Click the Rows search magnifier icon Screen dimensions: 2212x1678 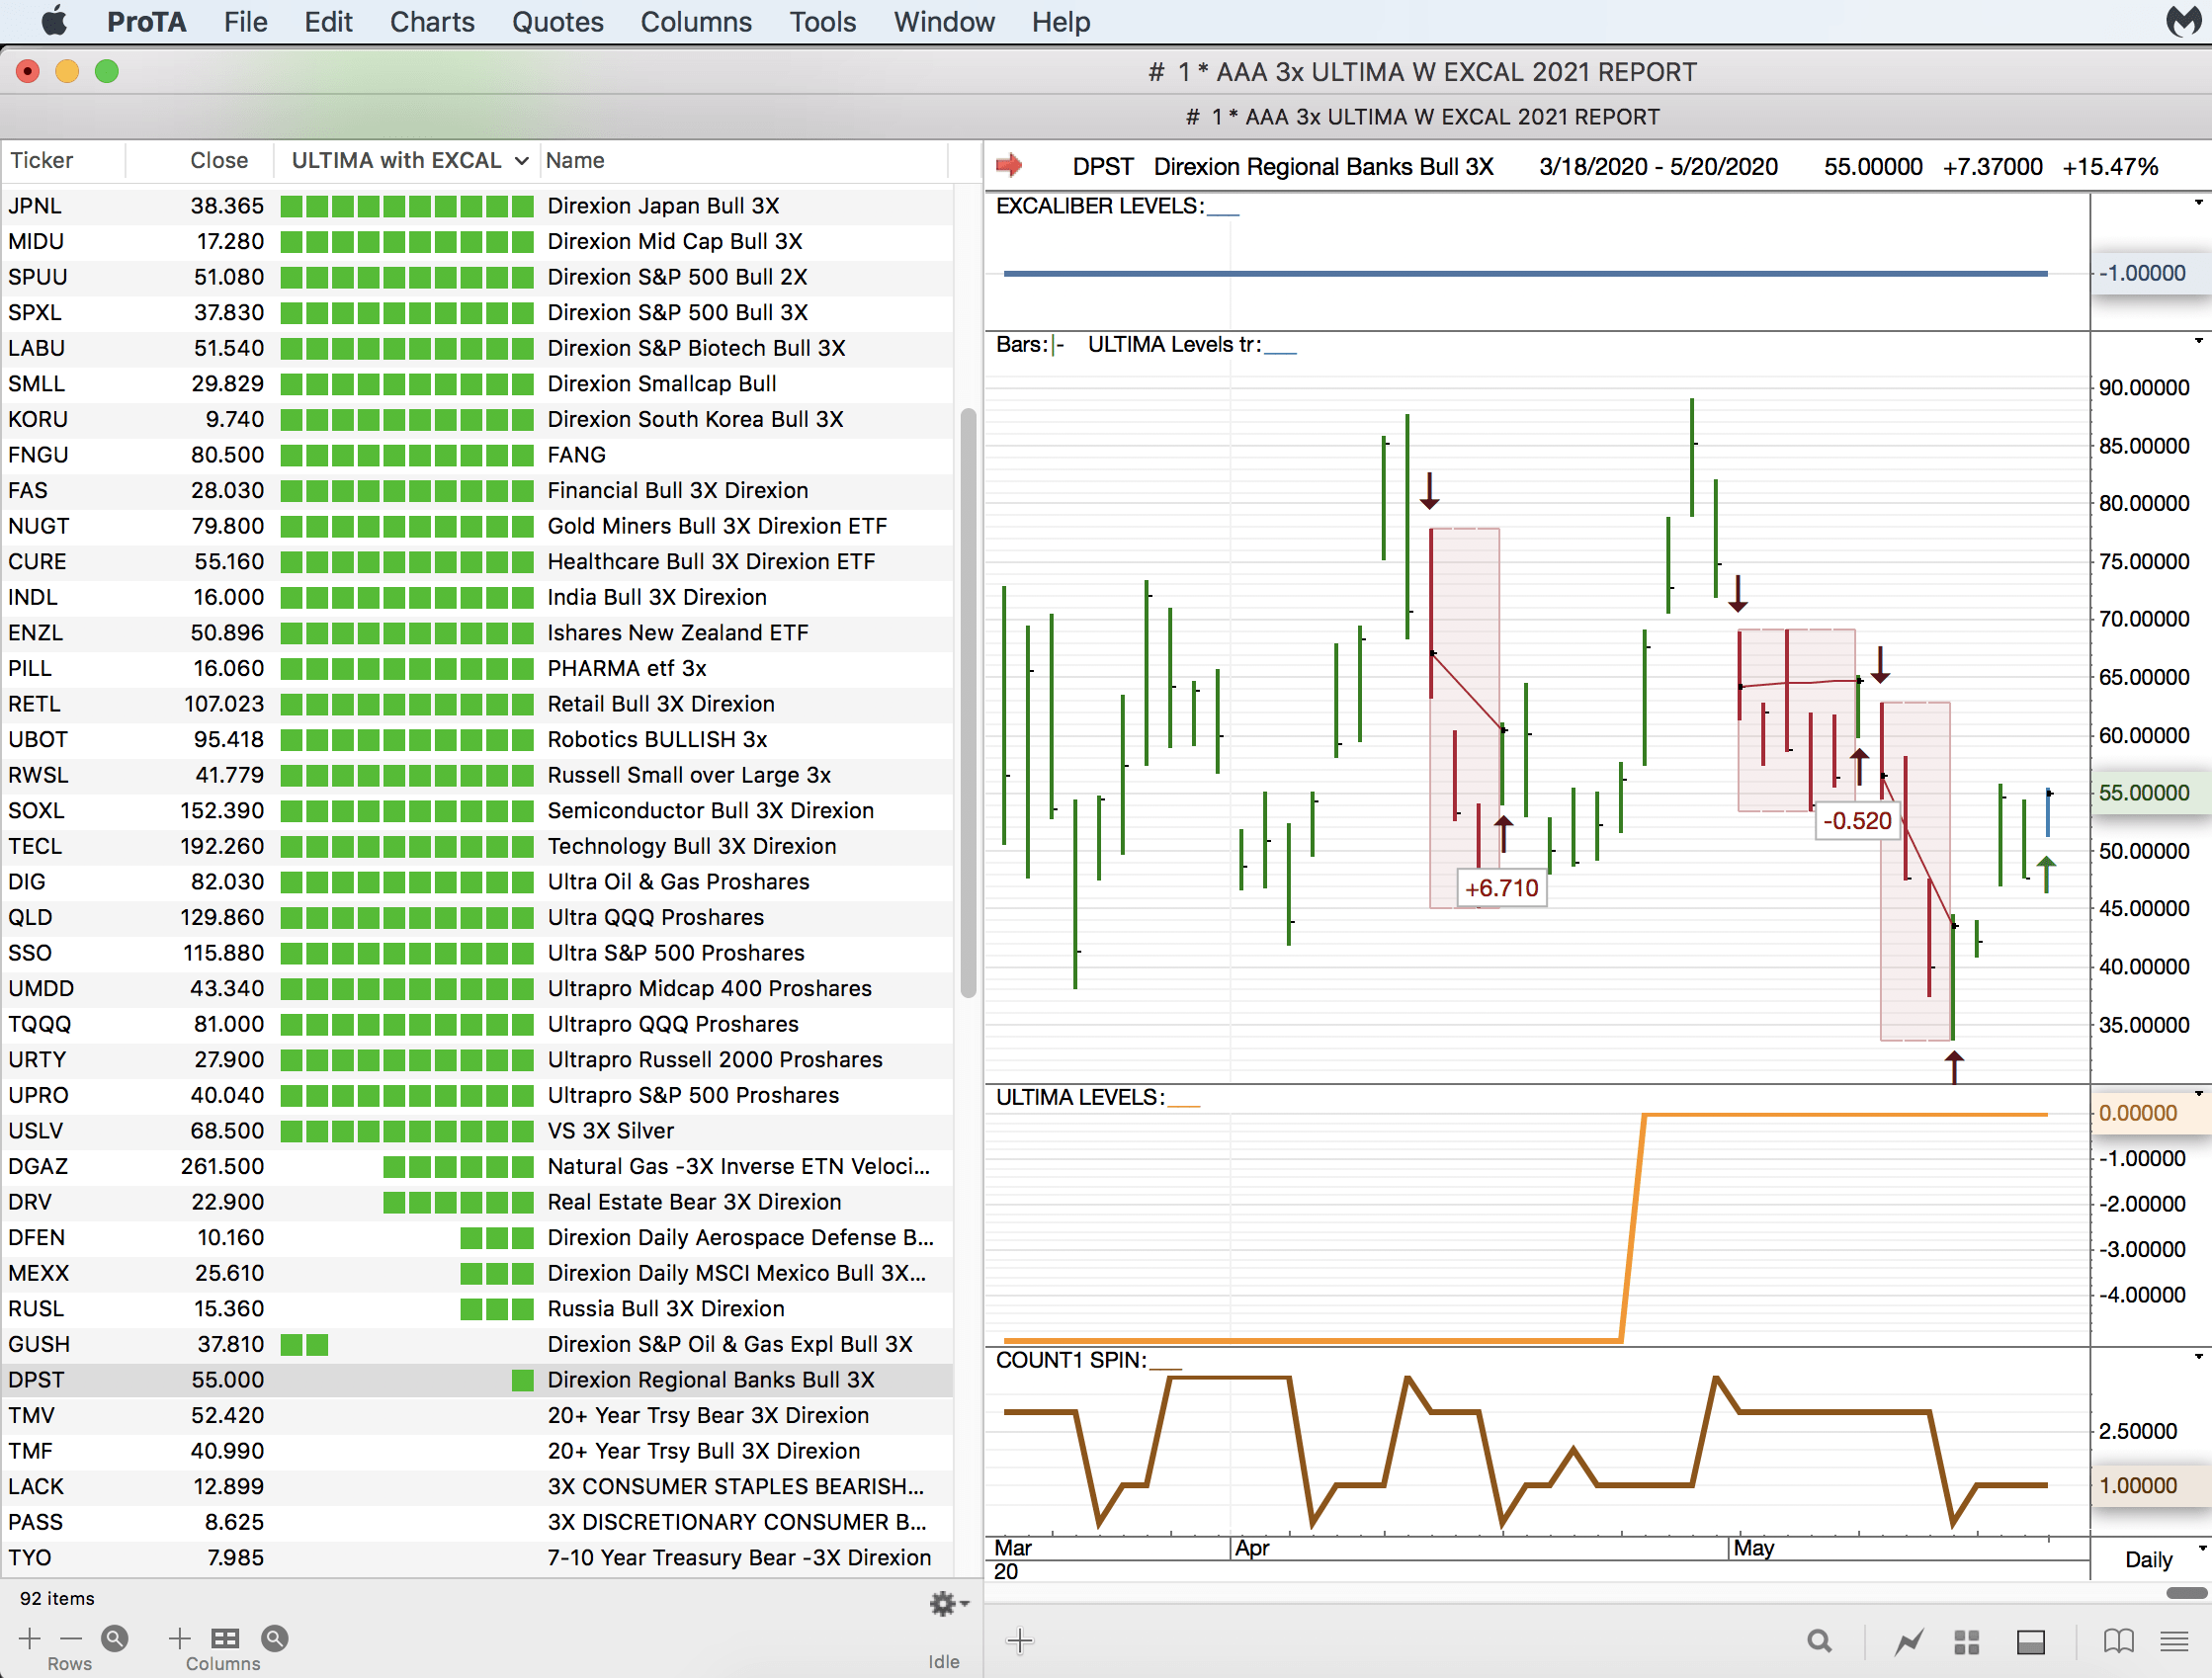[x=115, y=1638]
